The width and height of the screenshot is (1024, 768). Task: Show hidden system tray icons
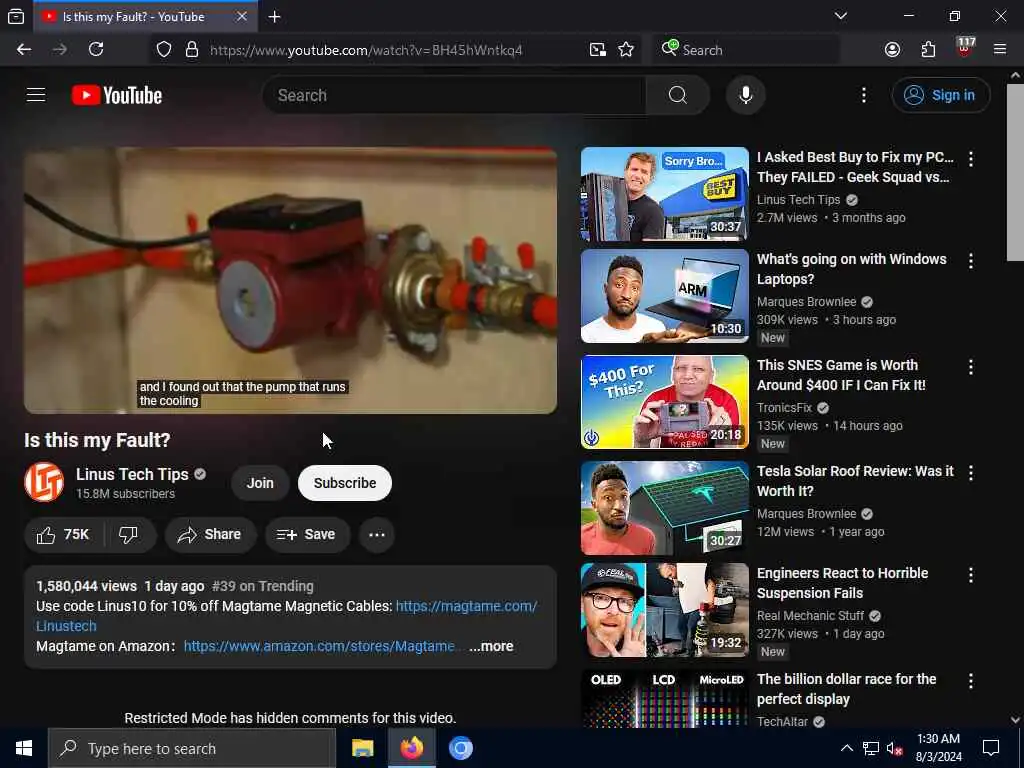(846, 748)
